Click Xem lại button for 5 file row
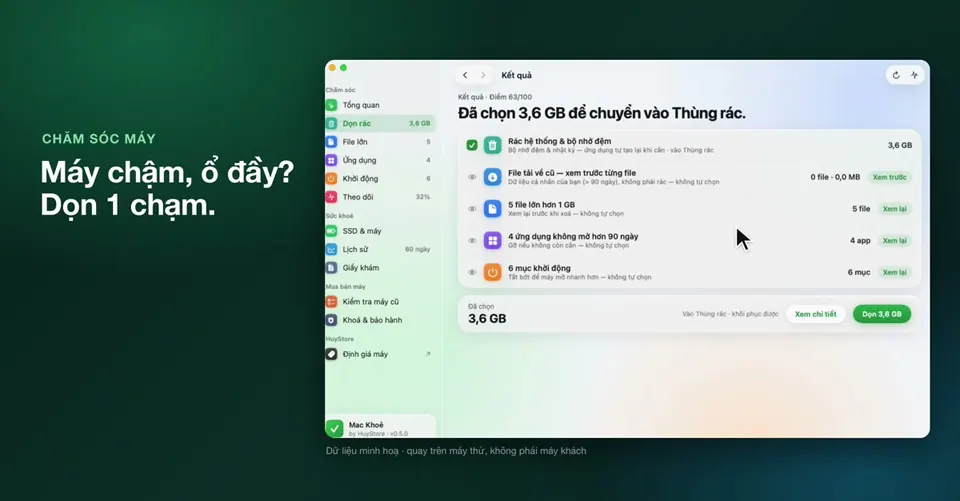 click(894, 209)
